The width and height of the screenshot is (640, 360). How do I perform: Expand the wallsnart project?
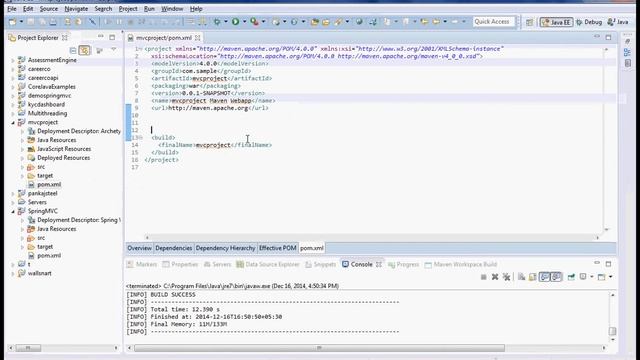tap(13, 273)
